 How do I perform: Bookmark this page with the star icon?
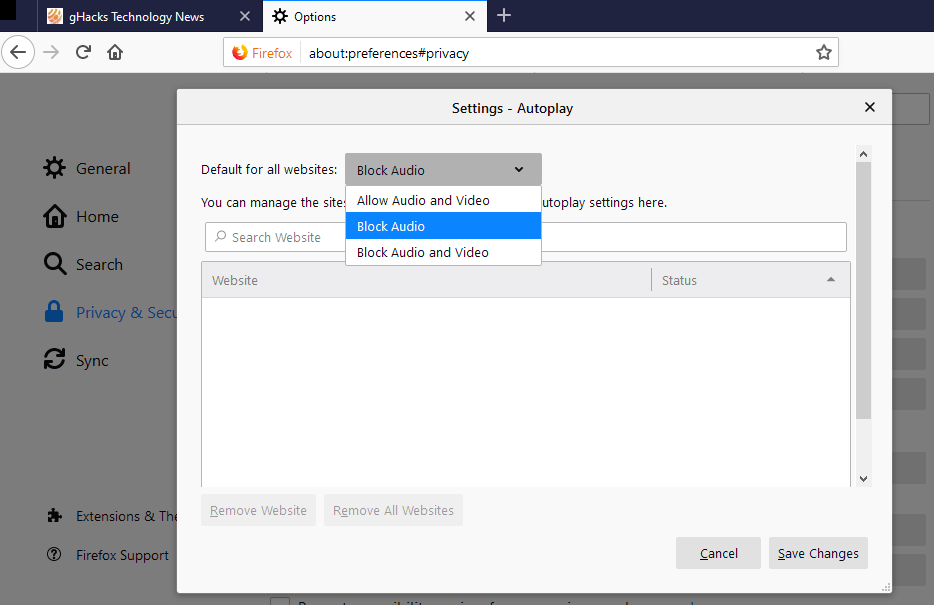coord(823,51)
